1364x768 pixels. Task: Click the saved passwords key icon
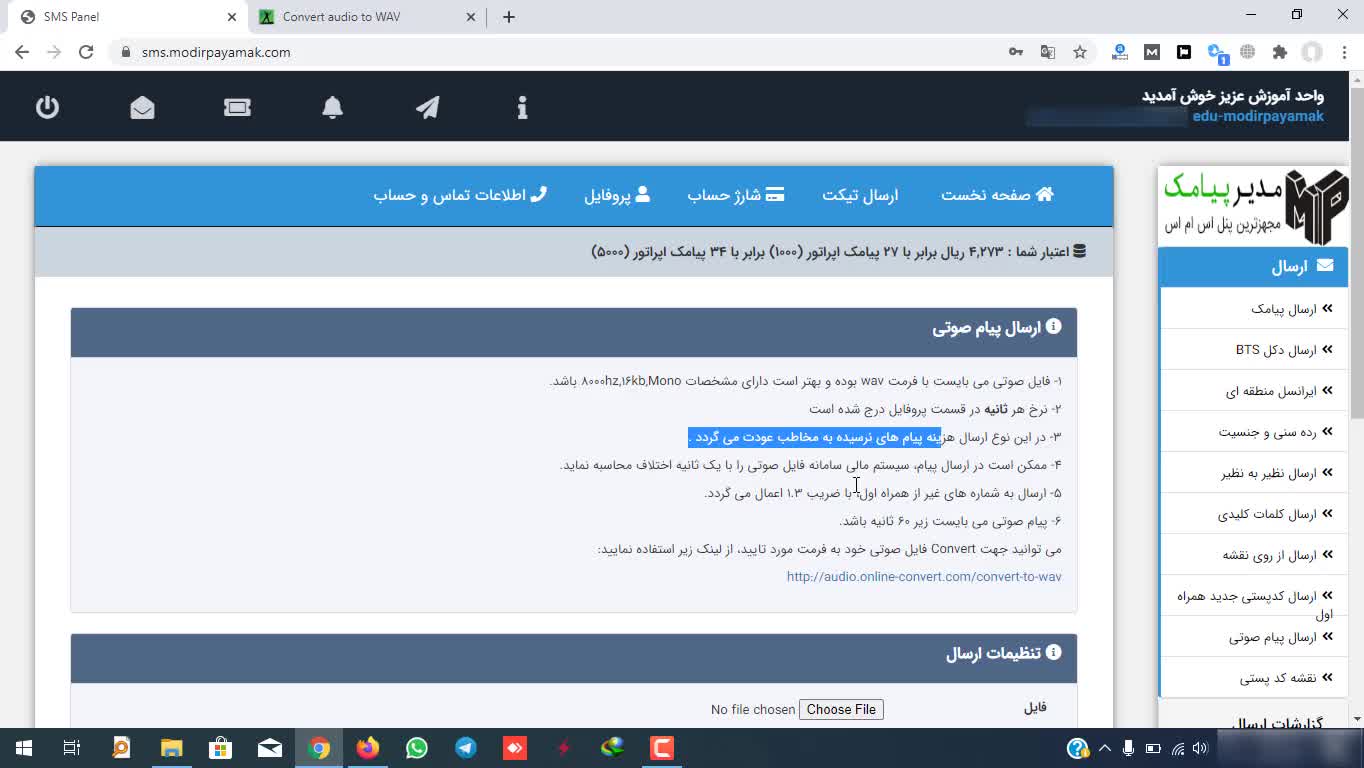(1016, 52)
